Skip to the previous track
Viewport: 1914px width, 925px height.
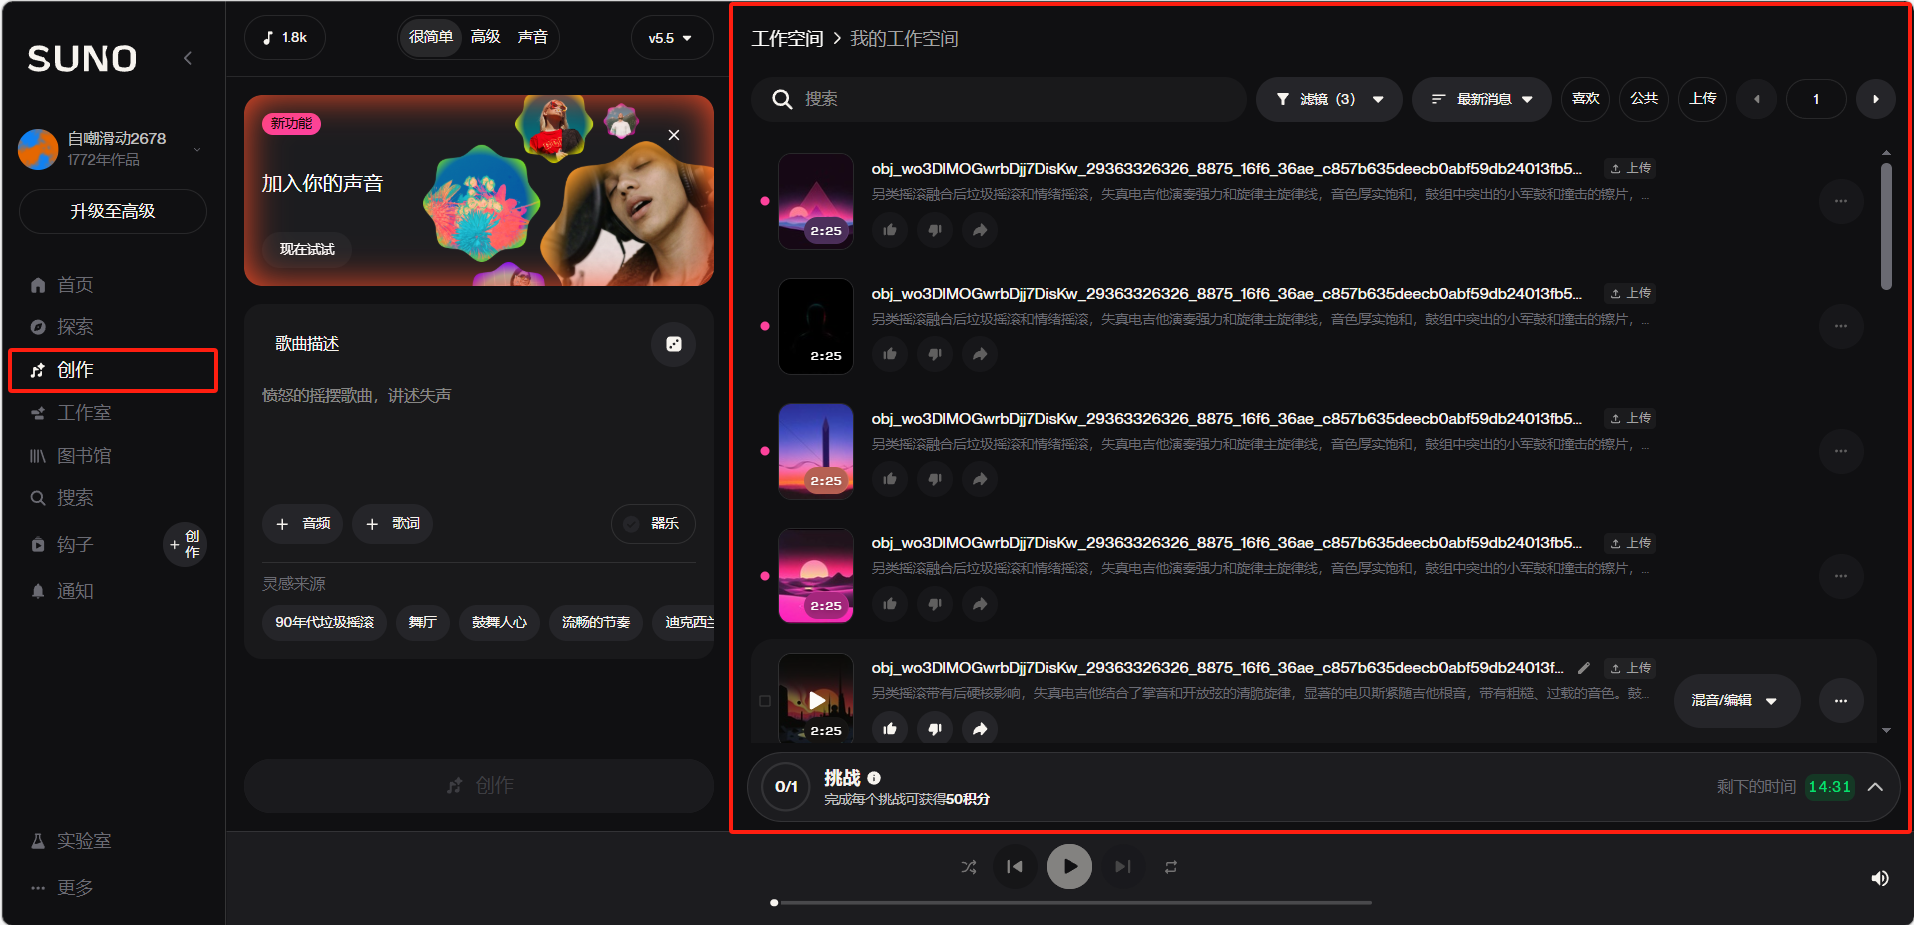1015,867
